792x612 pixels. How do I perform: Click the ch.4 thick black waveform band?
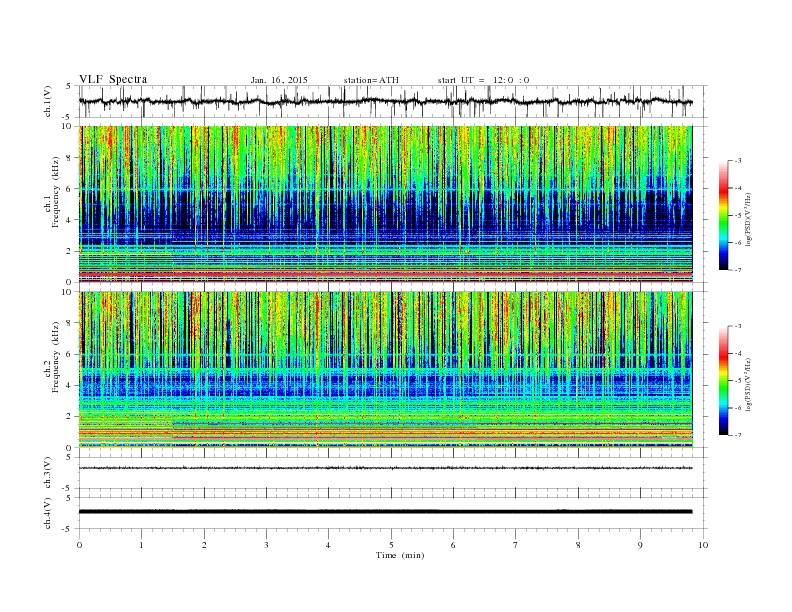click(x=386, y=512)
